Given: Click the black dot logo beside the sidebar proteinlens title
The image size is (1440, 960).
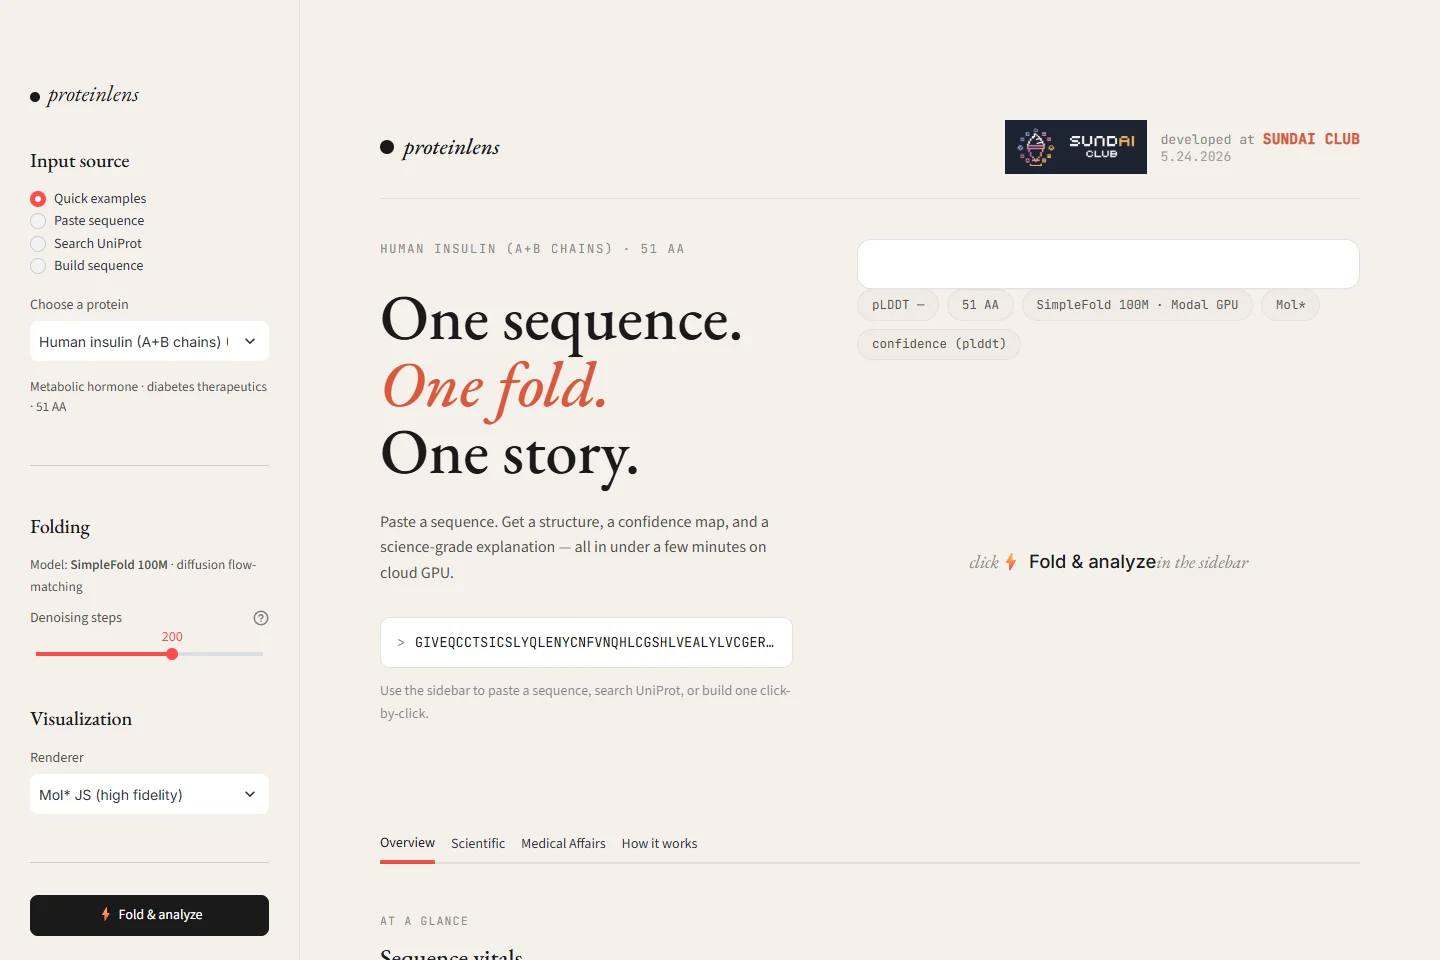Looking at the screenshot, I should [35, 97].
